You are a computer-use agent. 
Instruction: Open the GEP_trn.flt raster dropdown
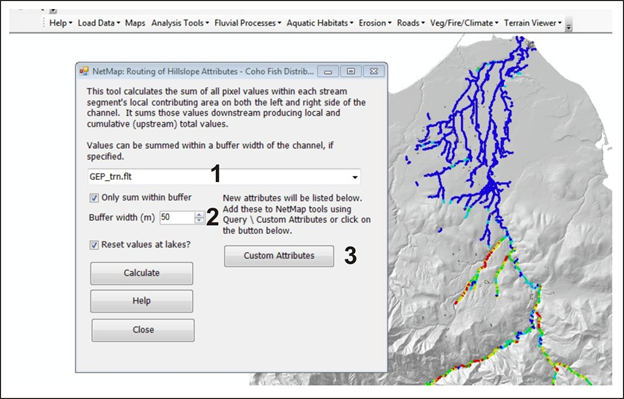355,177
